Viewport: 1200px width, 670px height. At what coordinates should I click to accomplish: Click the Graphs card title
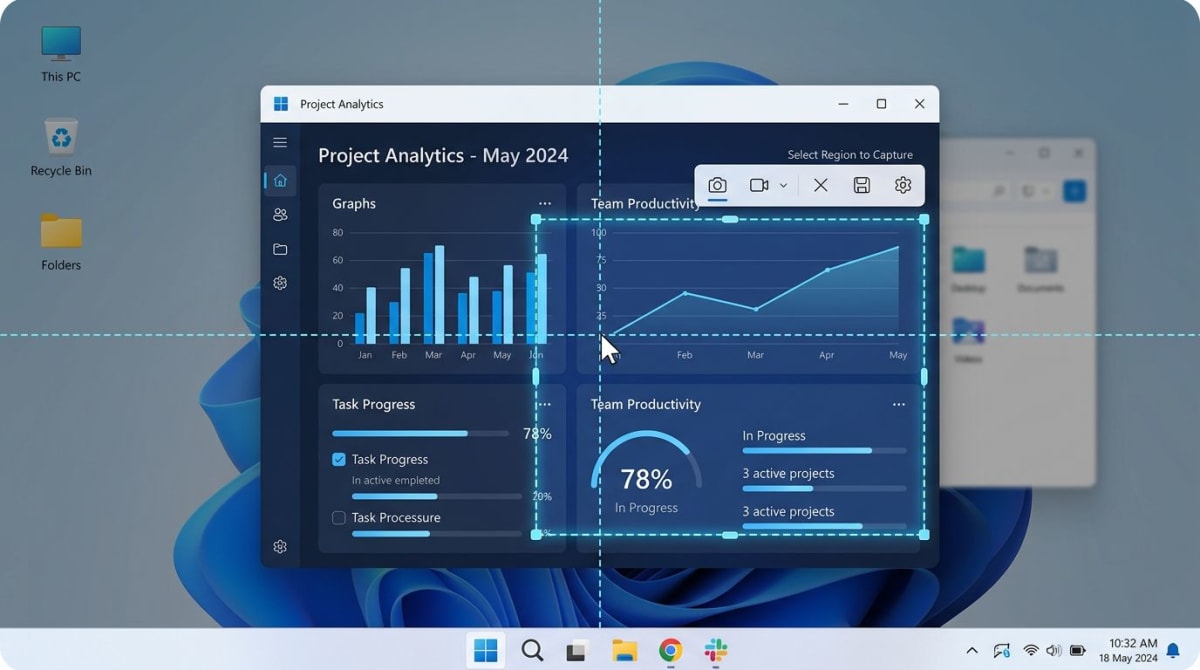click(x=354, y=203)
